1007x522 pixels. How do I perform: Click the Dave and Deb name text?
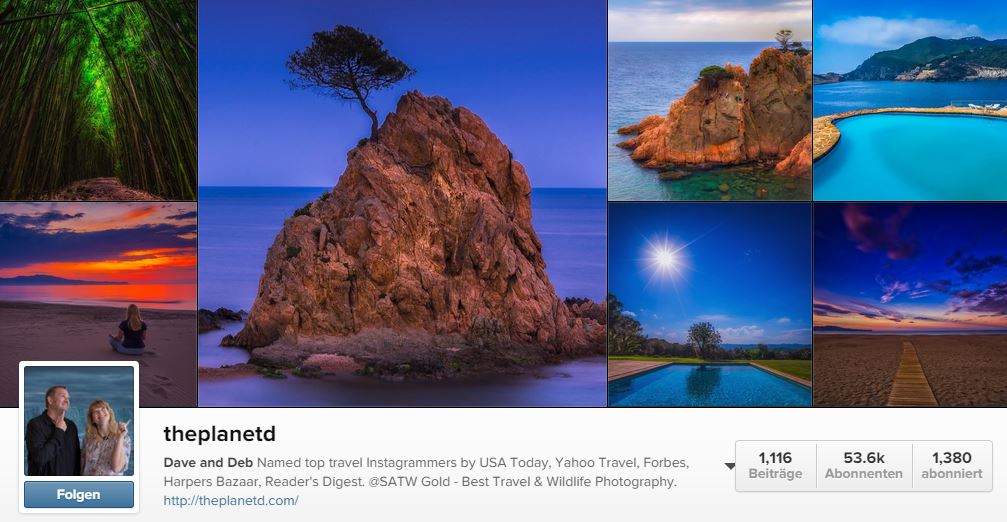(x=208, y=462)
